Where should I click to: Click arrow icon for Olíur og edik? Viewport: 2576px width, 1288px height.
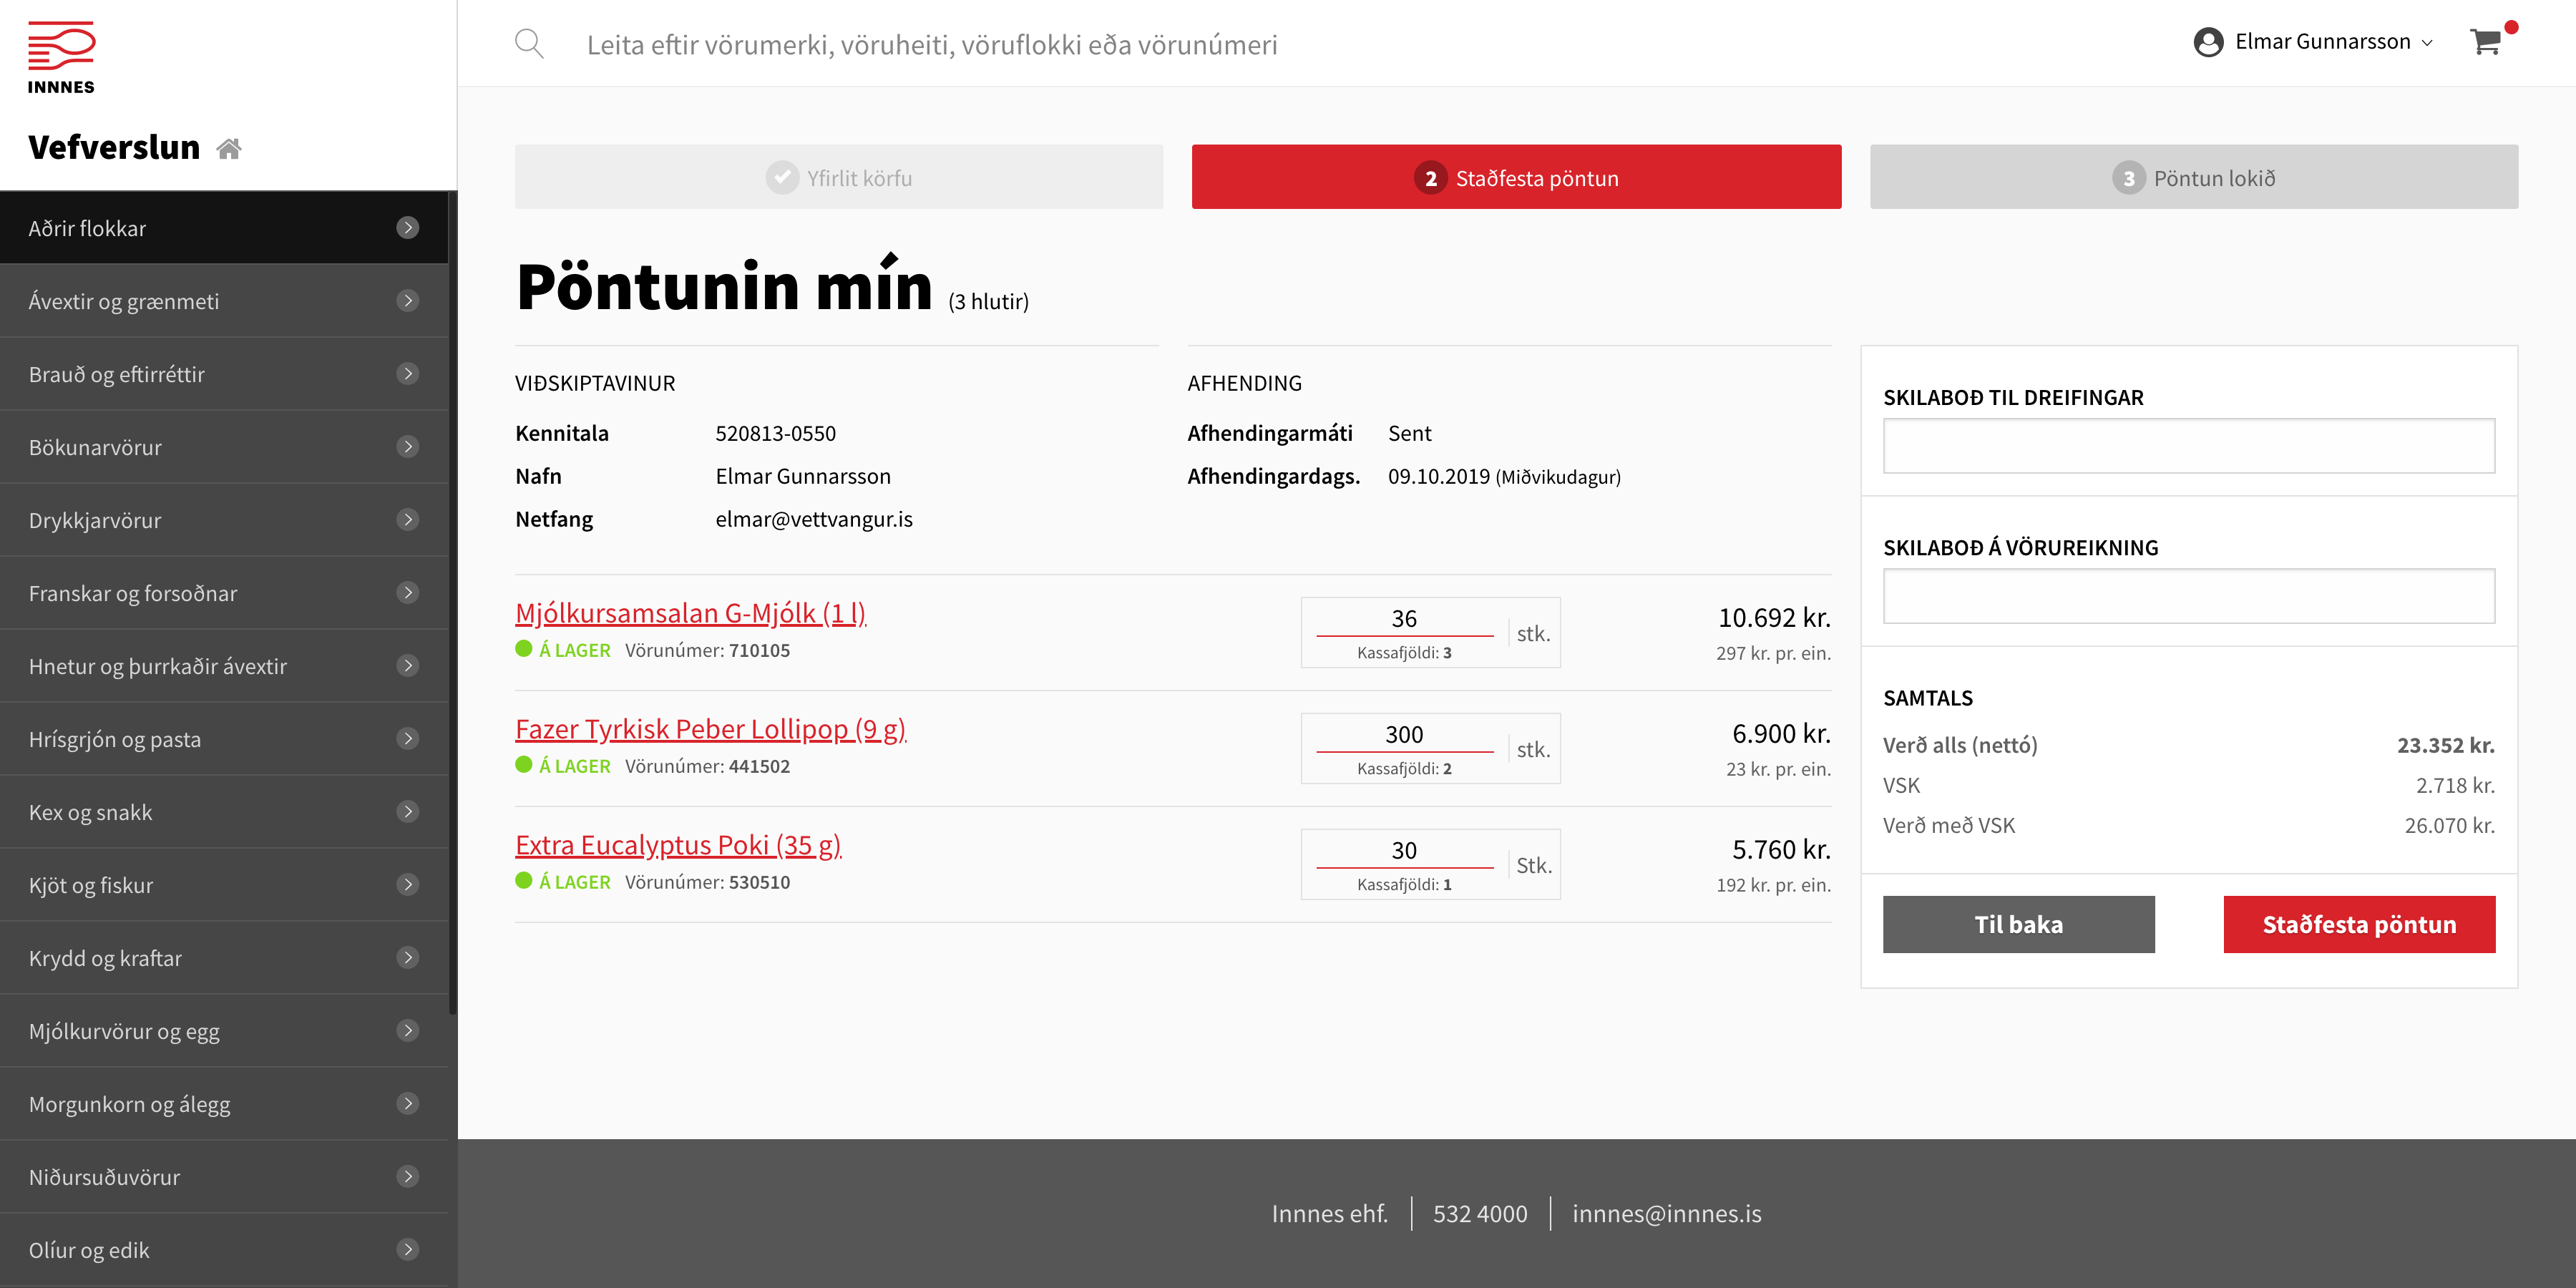(x=407, y=1250)
